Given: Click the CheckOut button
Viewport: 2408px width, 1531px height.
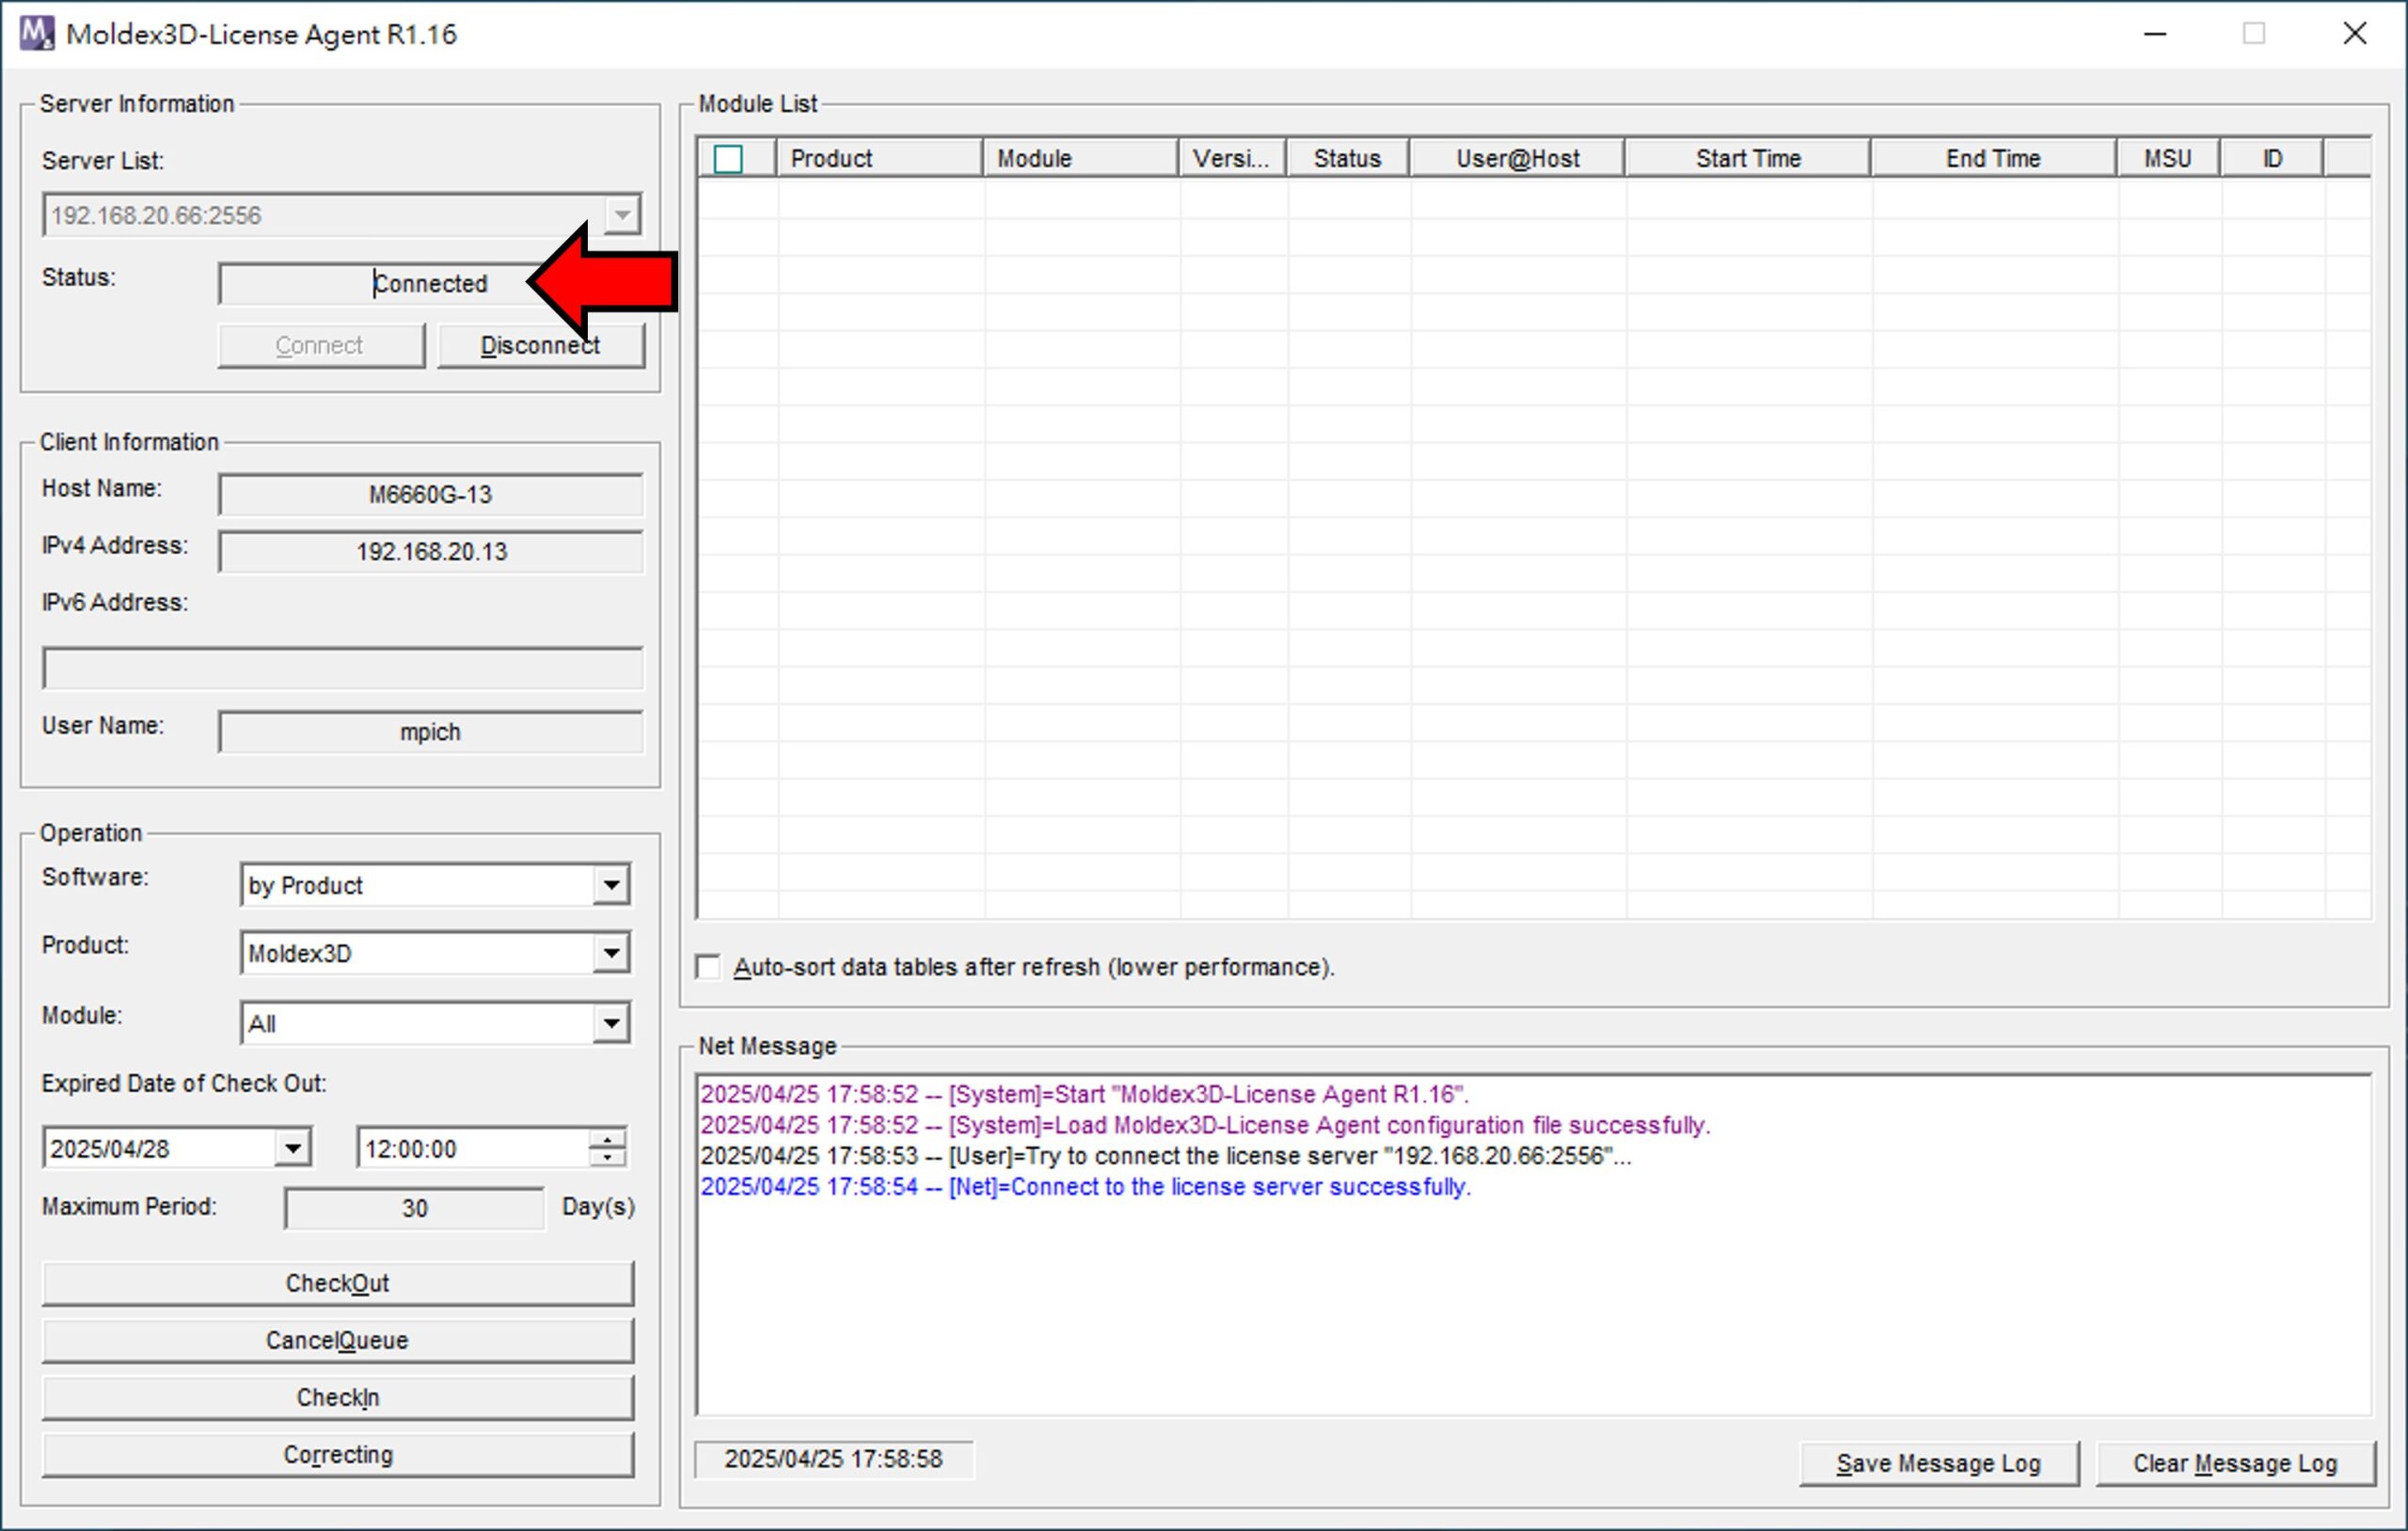Looking at the screenshot, I should 338,1283.
